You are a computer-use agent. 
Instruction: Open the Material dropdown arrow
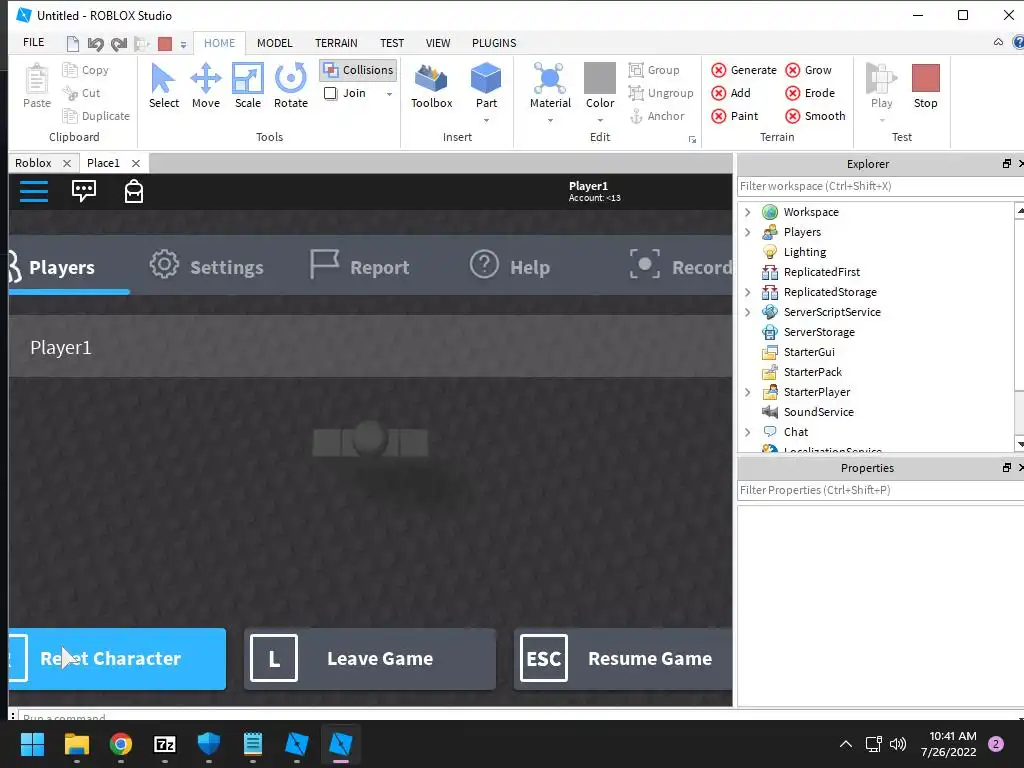point(551,121)
